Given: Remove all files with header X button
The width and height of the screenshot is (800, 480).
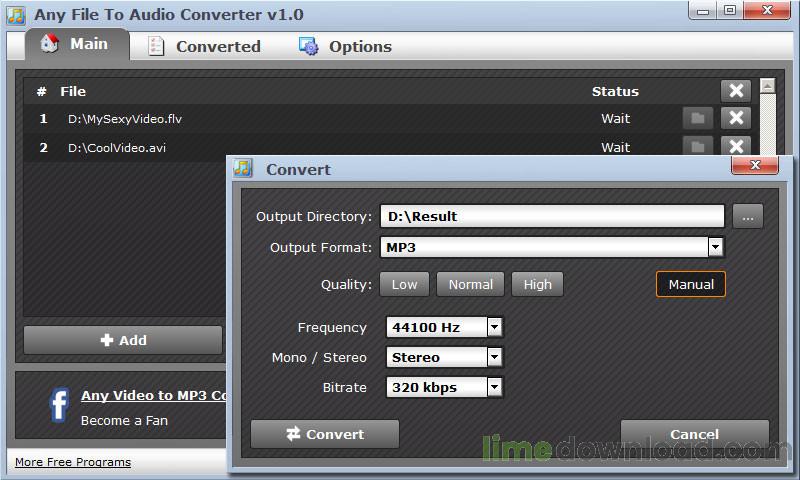Looking at the screenshot, I should [736, 91].
